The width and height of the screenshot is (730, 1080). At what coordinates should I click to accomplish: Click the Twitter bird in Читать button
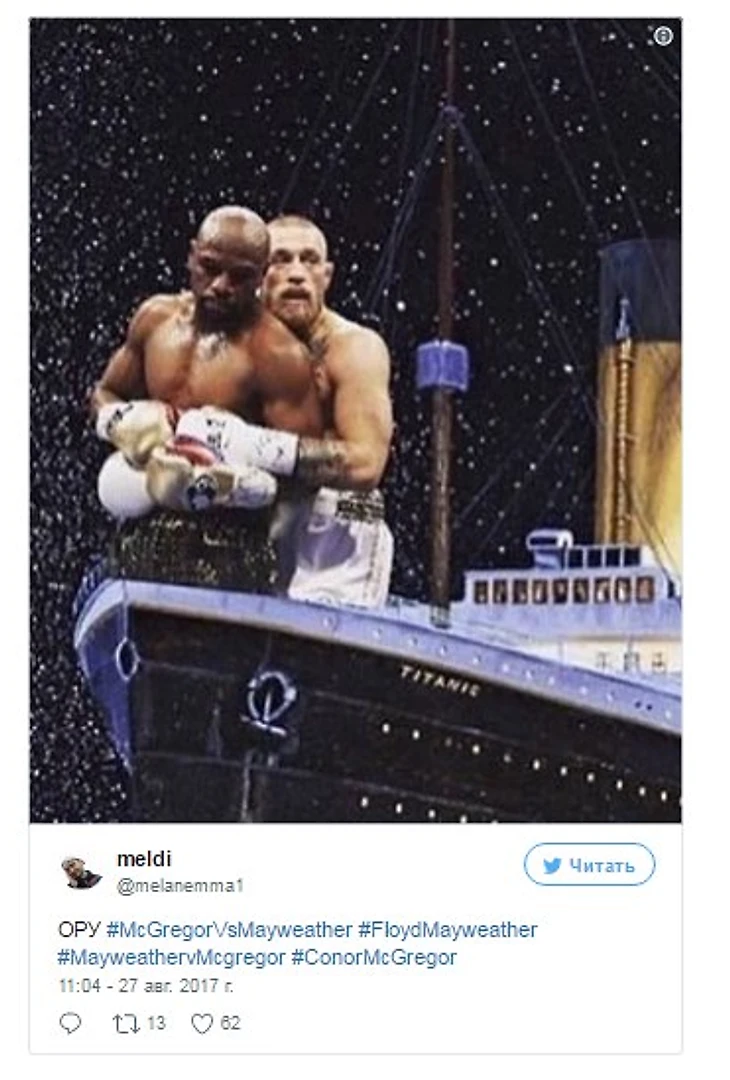(552, 866)
